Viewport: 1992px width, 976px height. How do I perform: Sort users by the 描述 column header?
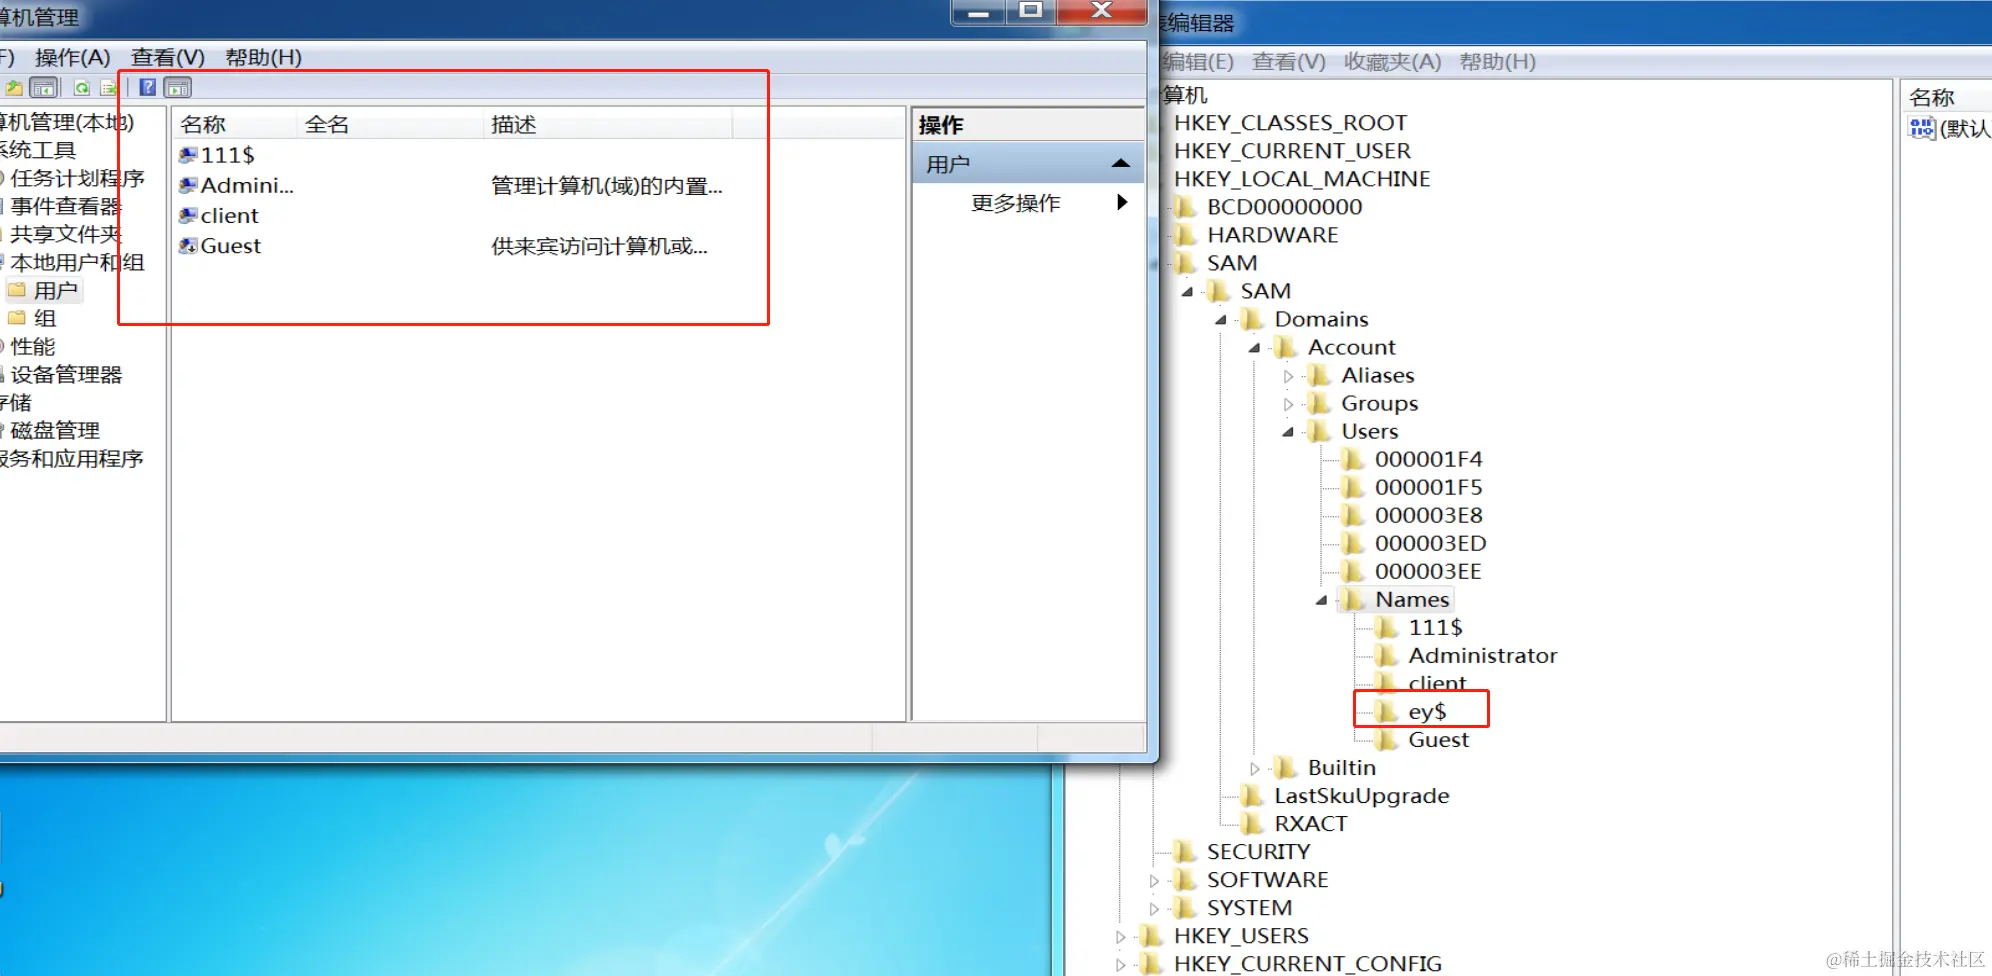click(608, 124)
